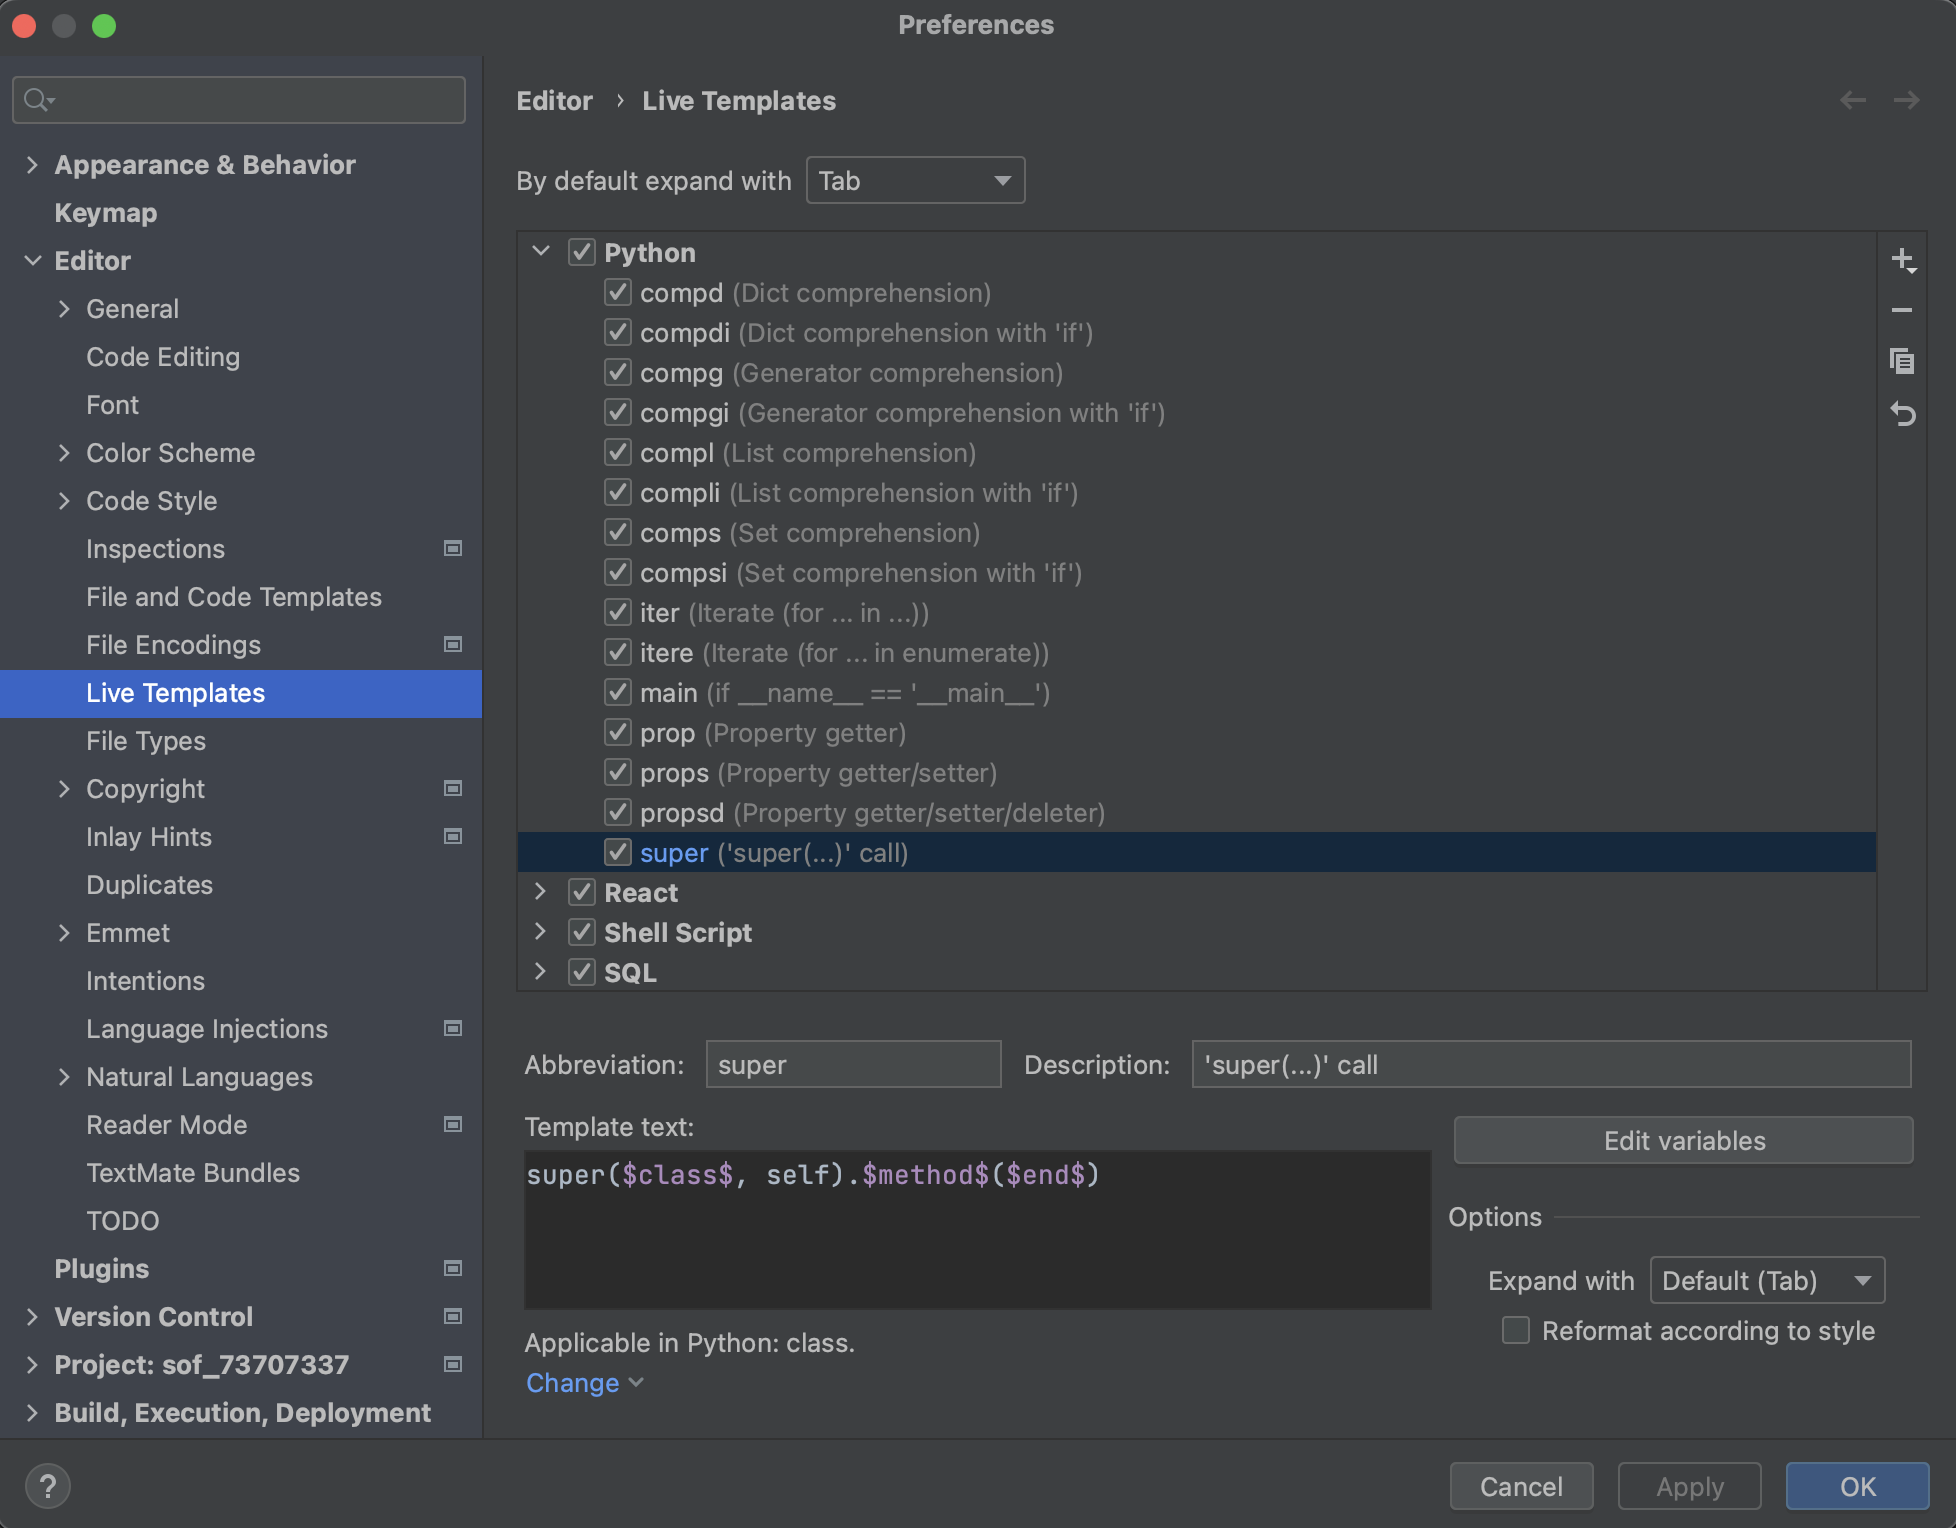The image size is (1956, 1528).
Task: Click project-level icon next to File Encodings
Action: point(453,644)
